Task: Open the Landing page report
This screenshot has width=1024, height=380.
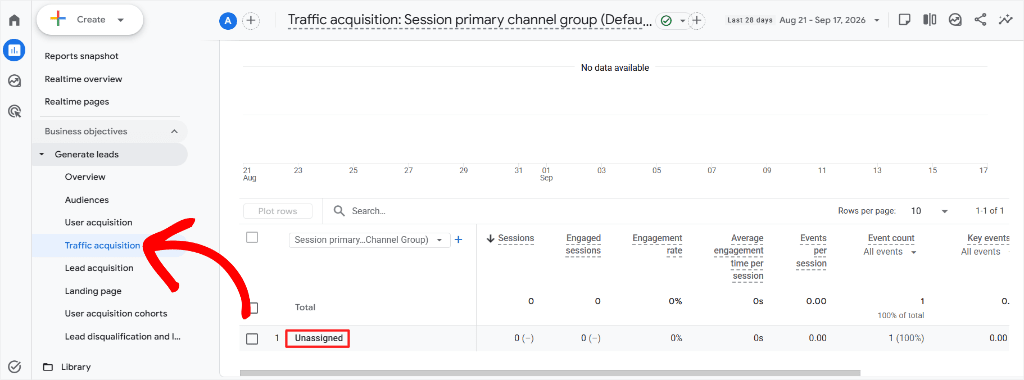Action: [x=93, y=291]
